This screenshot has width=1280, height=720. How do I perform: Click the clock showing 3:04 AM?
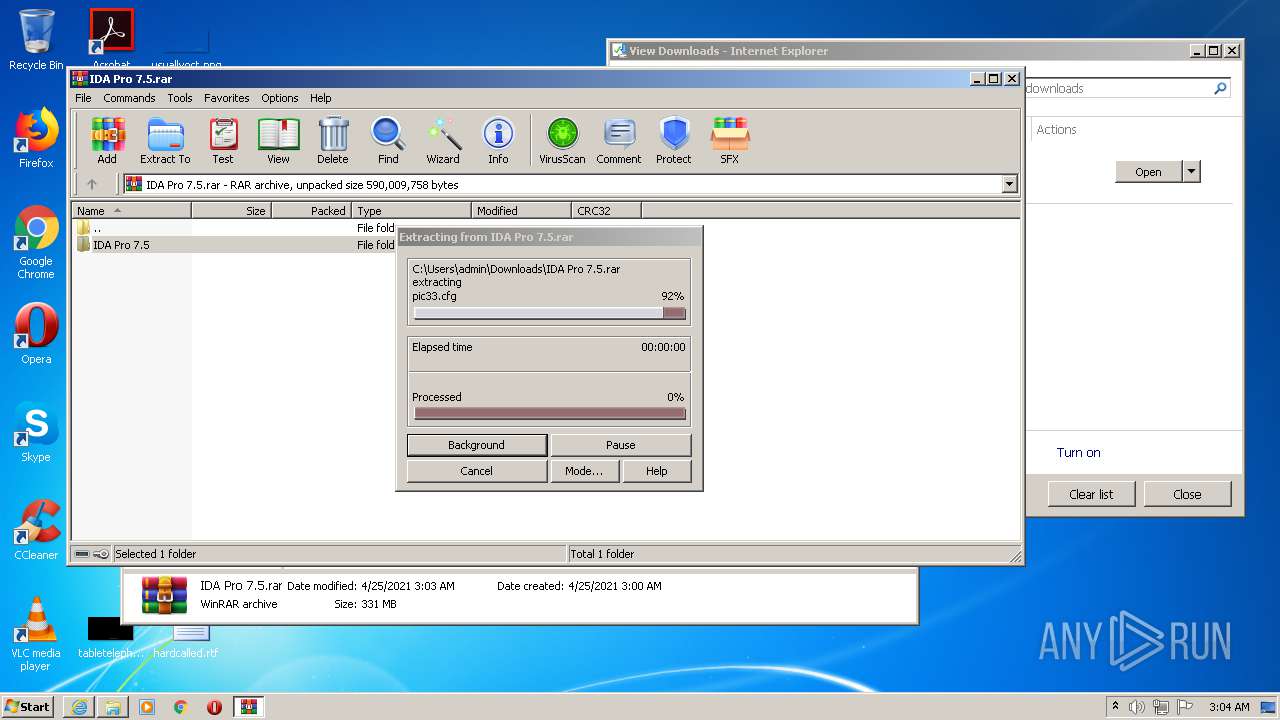[x=1229, y=707]
